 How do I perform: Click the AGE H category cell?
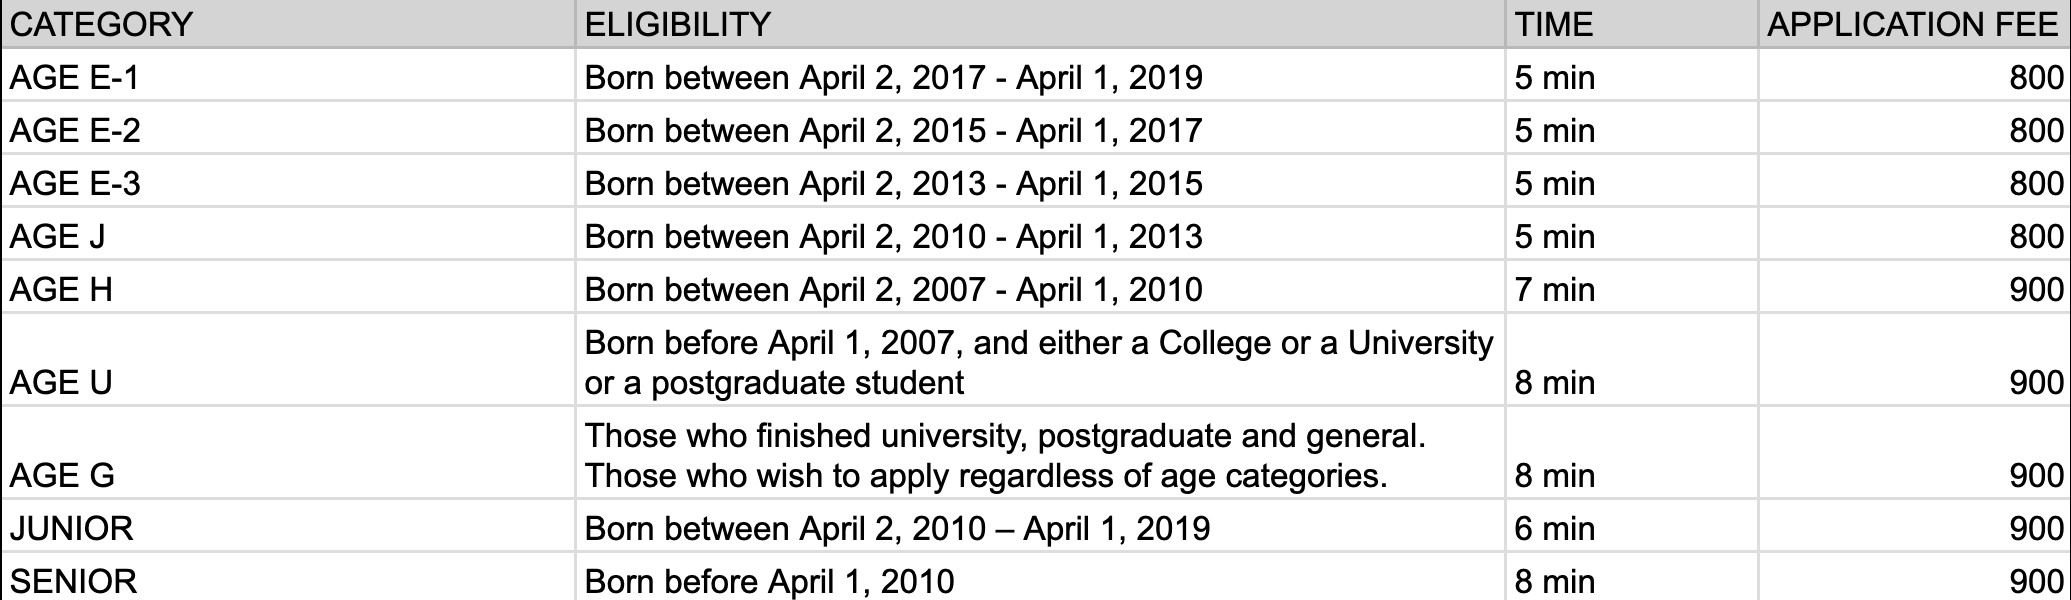tap(288, 287)
